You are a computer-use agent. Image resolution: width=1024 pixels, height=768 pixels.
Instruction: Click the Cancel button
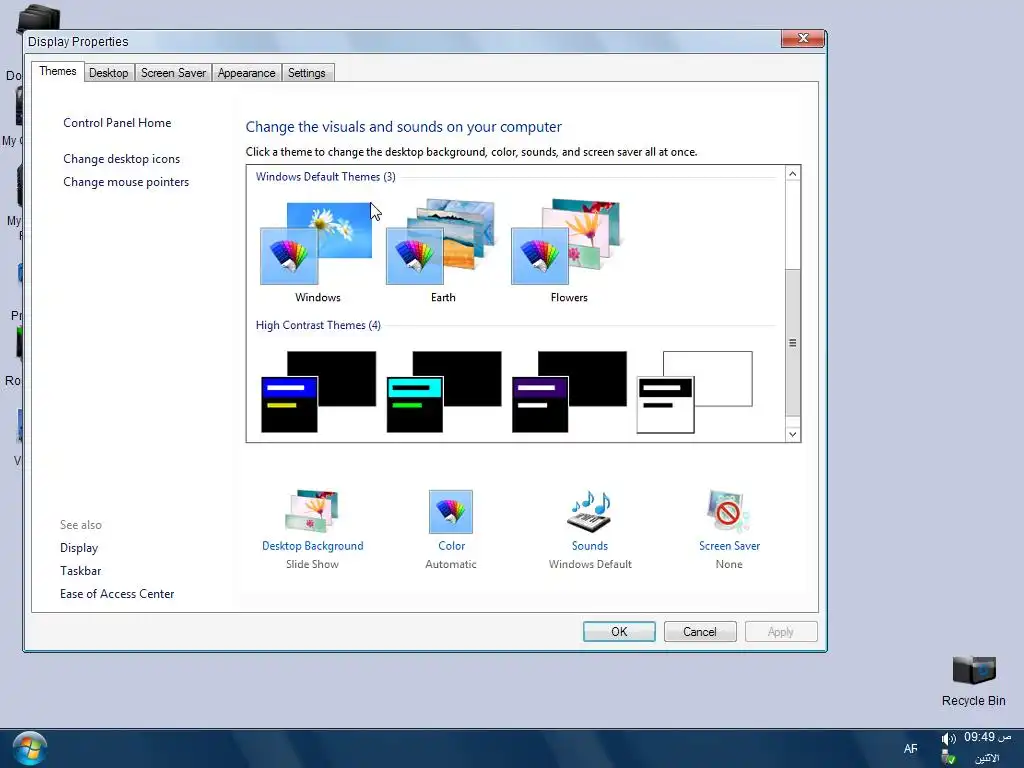[x=700, y=632]
